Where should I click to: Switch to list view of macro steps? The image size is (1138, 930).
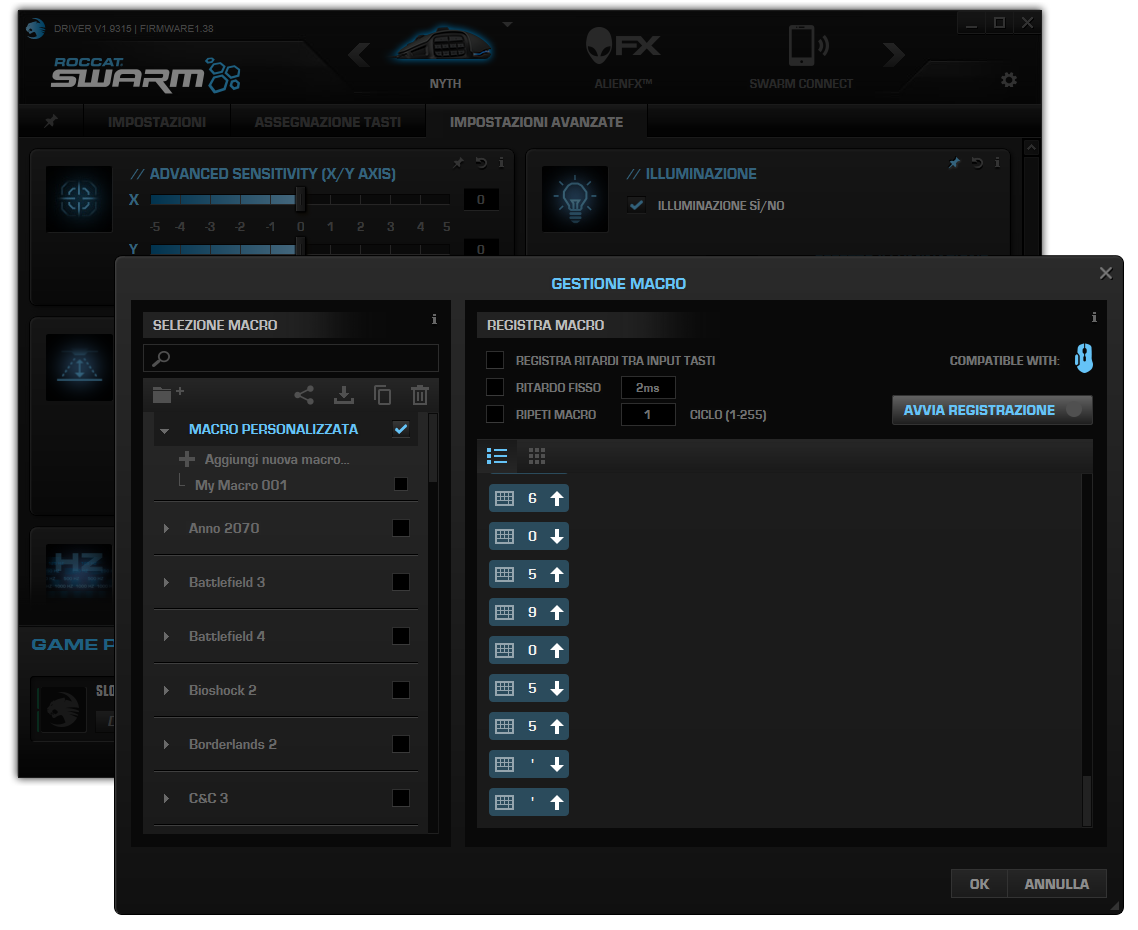click(x=497, y=456)
